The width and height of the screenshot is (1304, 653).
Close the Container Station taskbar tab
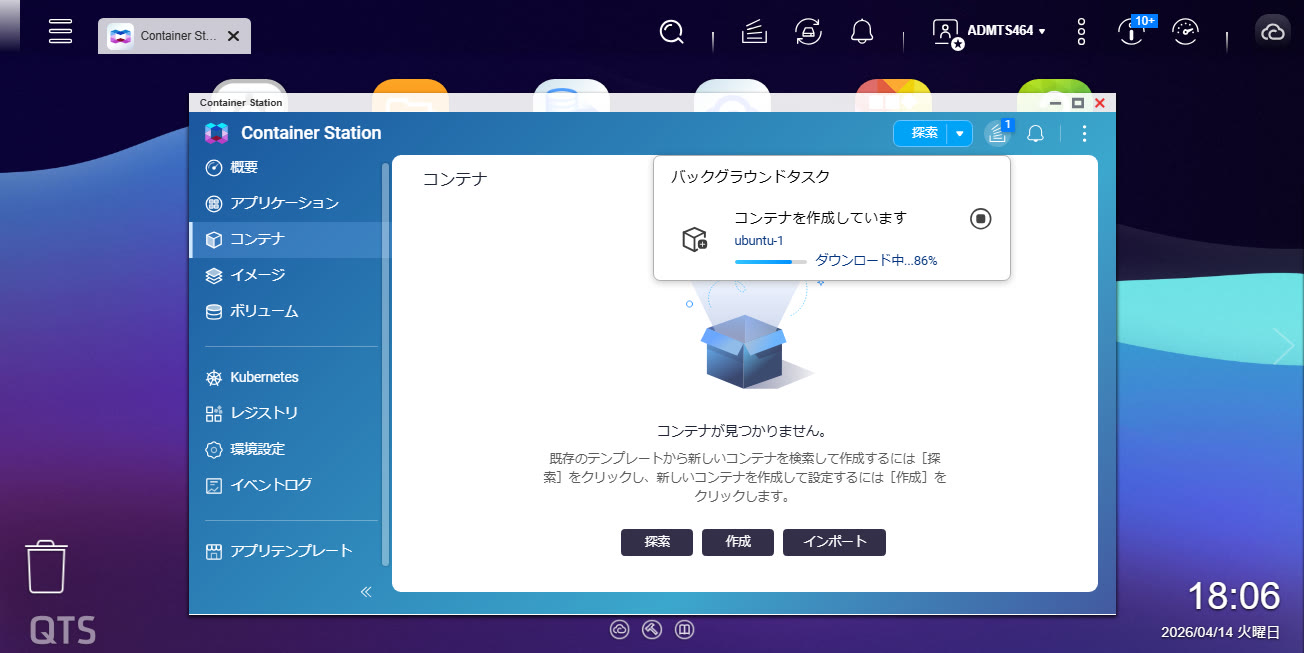point(233,36)
